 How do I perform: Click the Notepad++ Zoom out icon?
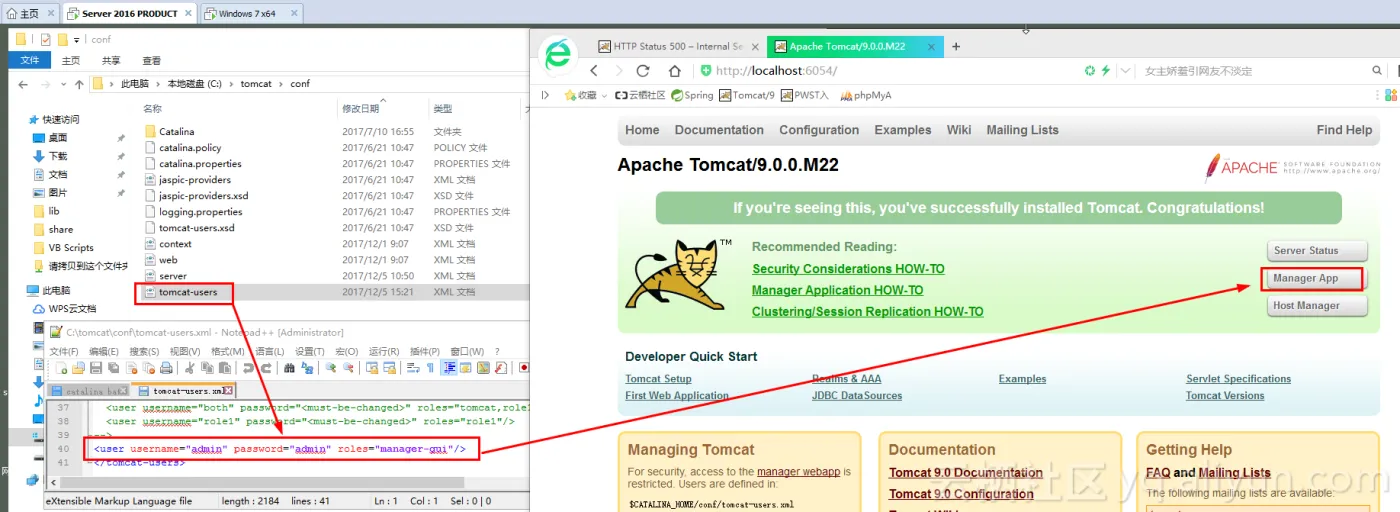348,368
